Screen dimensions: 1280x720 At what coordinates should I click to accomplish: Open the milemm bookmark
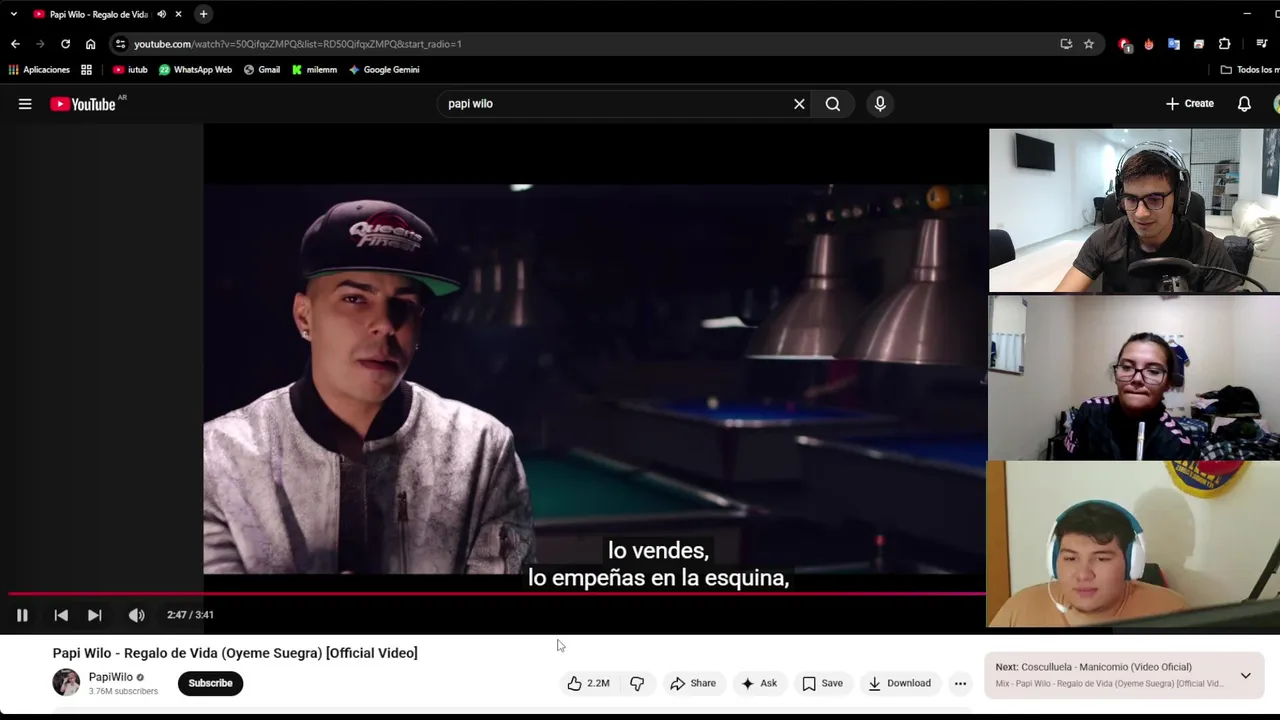coord(314,70)
